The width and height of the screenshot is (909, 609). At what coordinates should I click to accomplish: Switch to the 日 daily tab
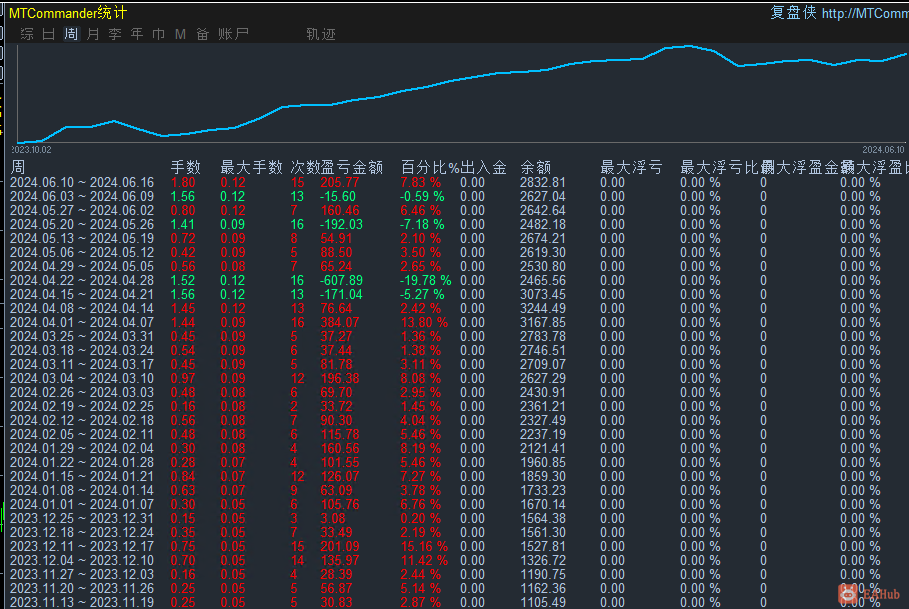[49, 34]
